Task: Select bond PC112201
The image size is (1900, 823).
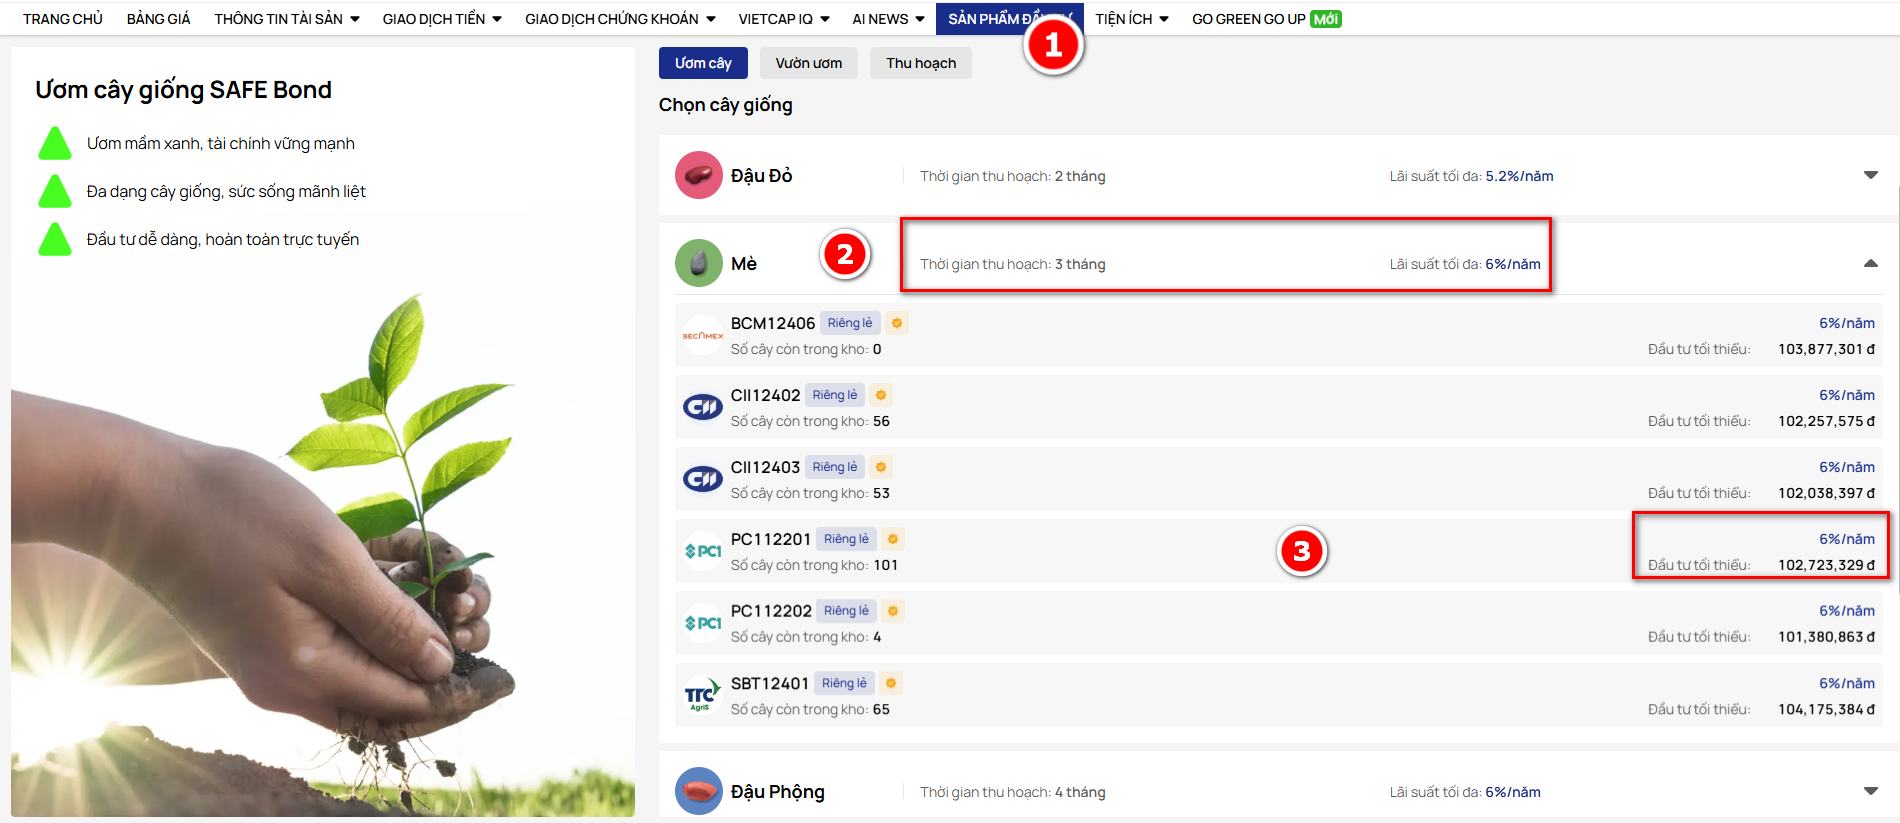Action: pyautogui.click(x=1279, y=552)
